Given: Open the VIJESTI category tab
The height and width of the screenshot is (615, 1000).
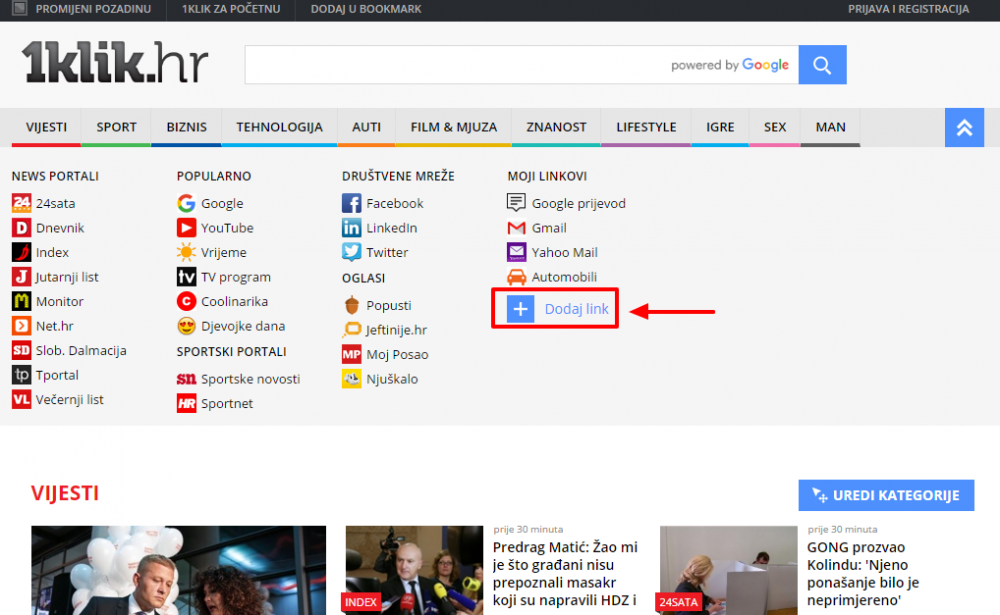Looking at the screenshot, I should (x=46, y=128).
